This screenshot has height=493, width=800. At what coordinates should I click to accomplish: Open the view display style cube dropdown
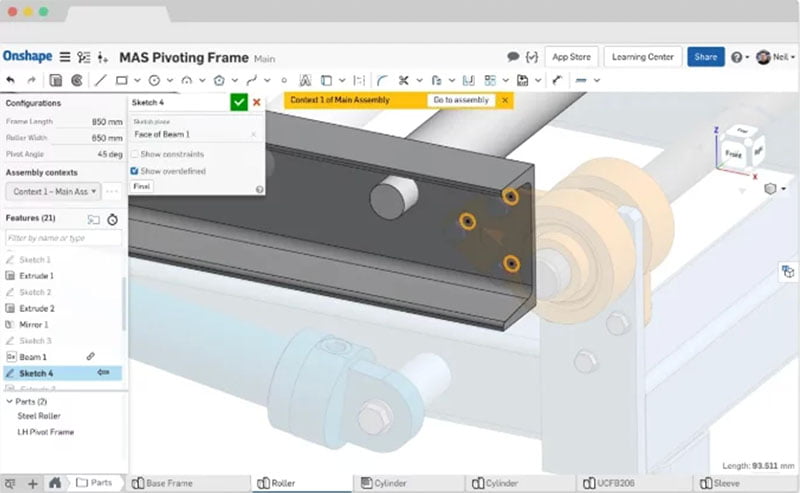[774, 189]
